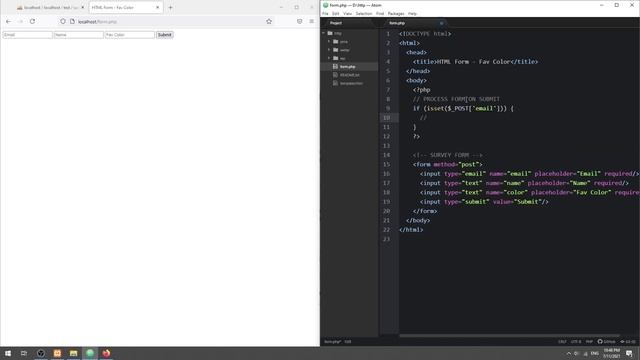Select the Project tab in Atom tree view

[349, 23]
